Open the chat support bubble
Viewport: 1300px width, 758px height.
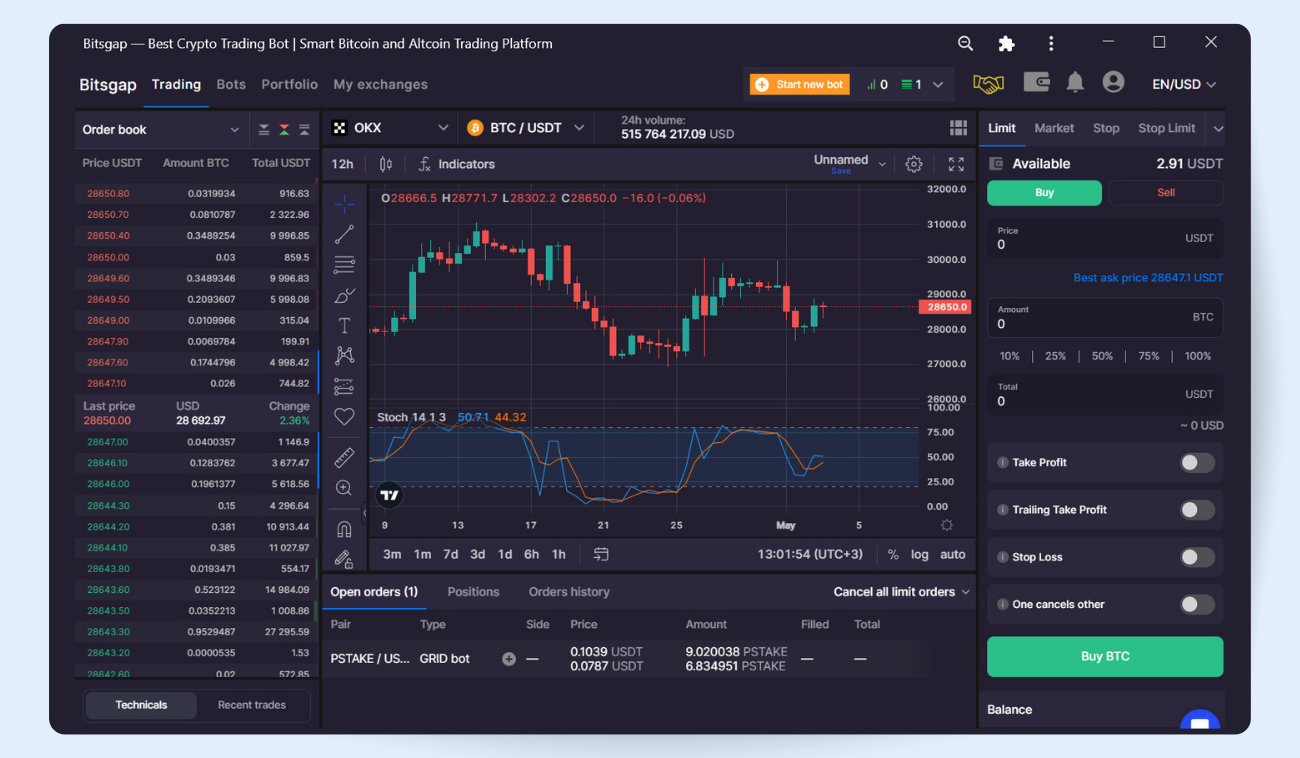[x=1200, y=721]
